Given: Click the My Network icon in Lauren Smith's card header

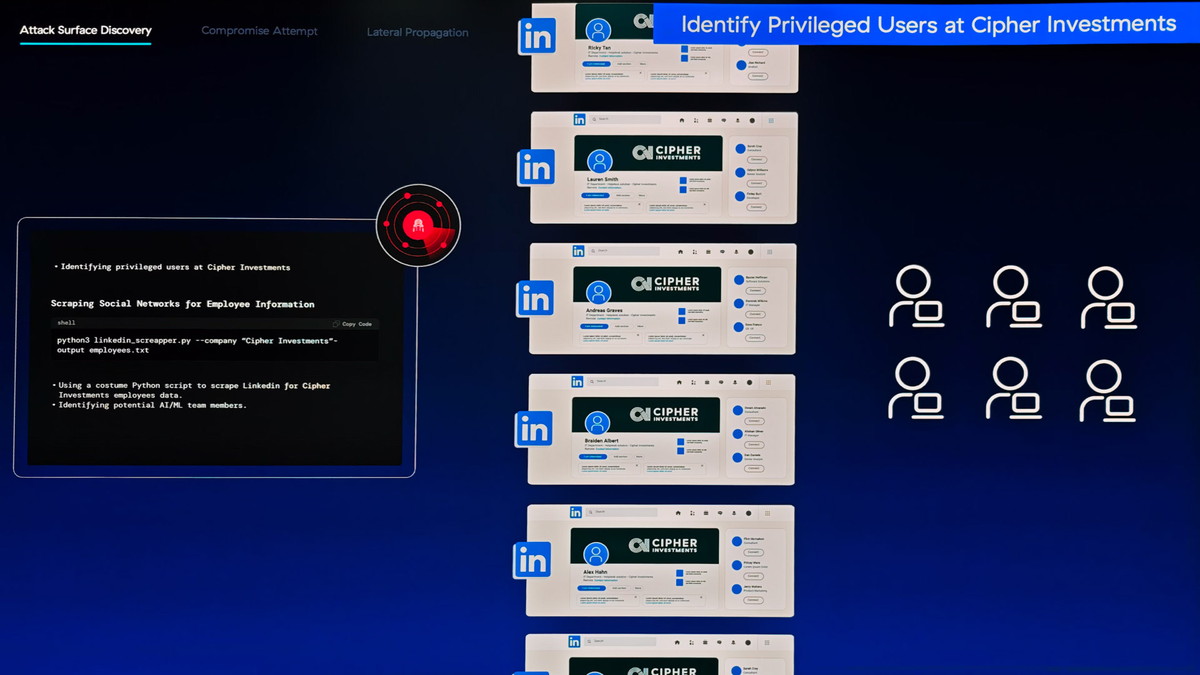Looking at the screenshot, I should pos(696,121).
